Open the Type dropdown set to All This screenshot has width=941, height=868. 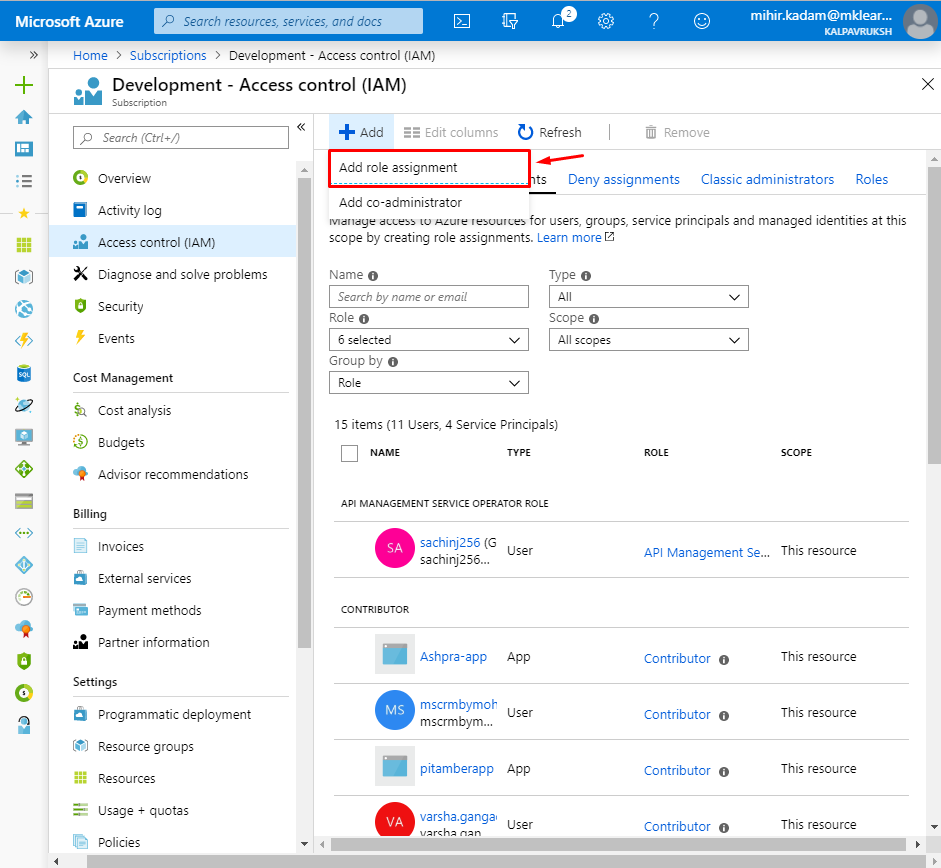tap(649, 297)
